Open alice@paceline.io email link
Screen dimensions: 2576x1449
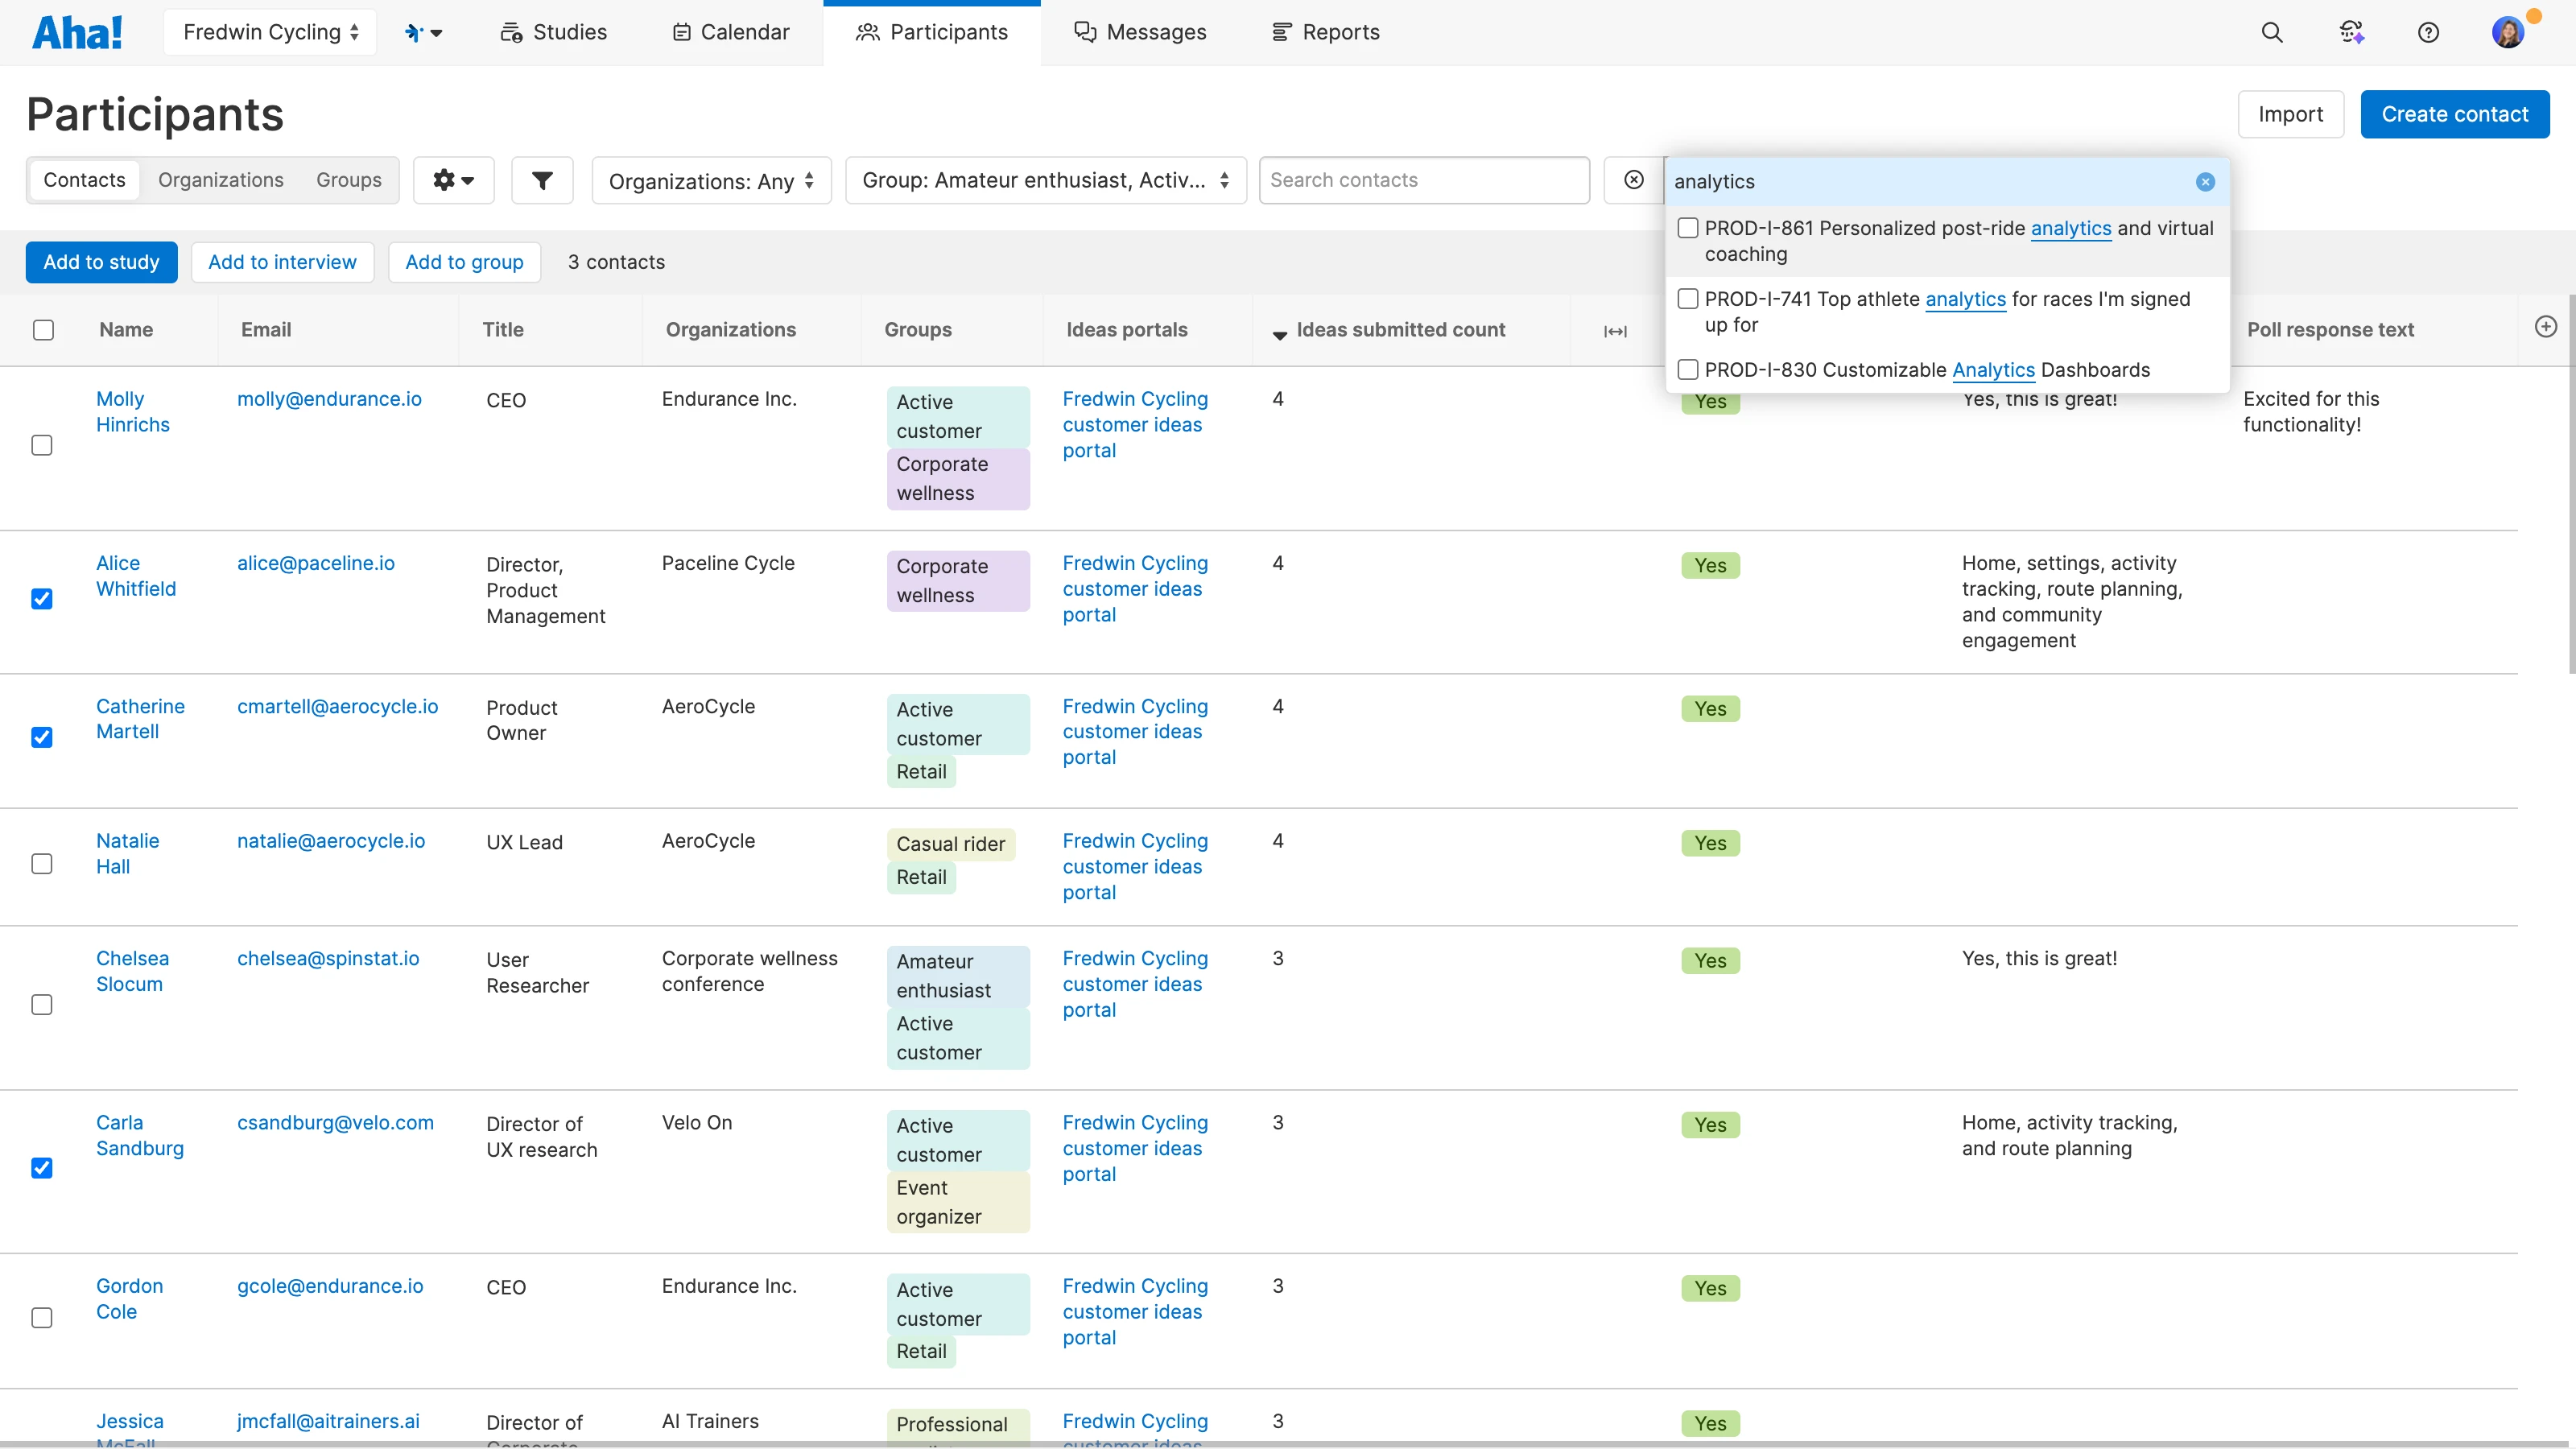click(316, 563)
